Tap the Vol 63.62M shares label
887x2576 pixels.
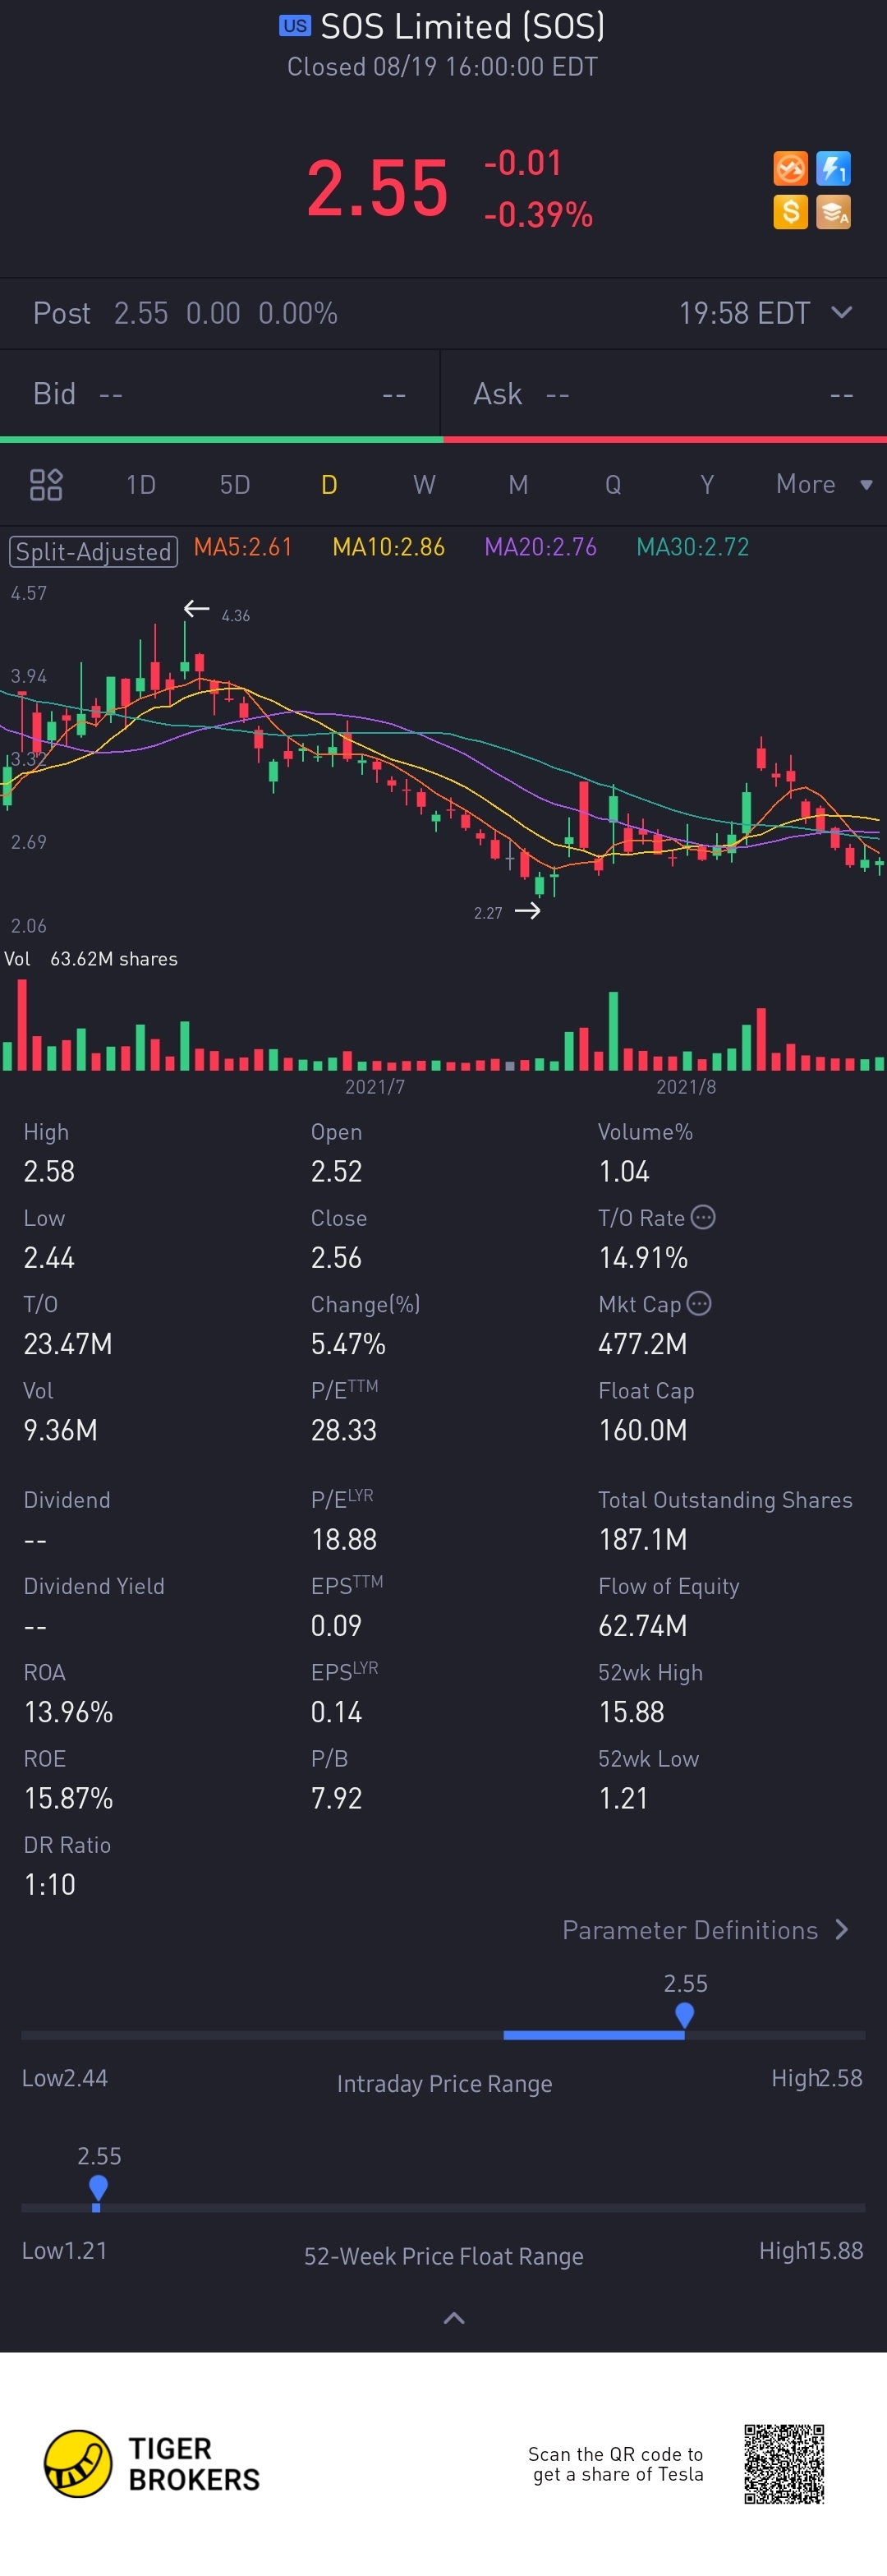click(91, 958)
